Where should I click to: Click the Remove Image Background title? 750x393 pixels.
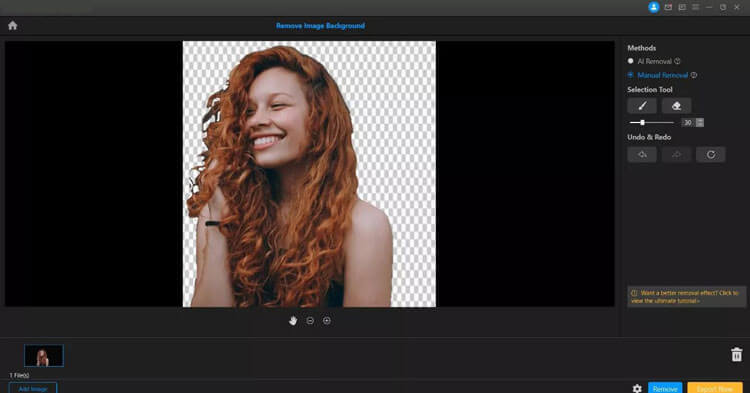click(320, 26)
